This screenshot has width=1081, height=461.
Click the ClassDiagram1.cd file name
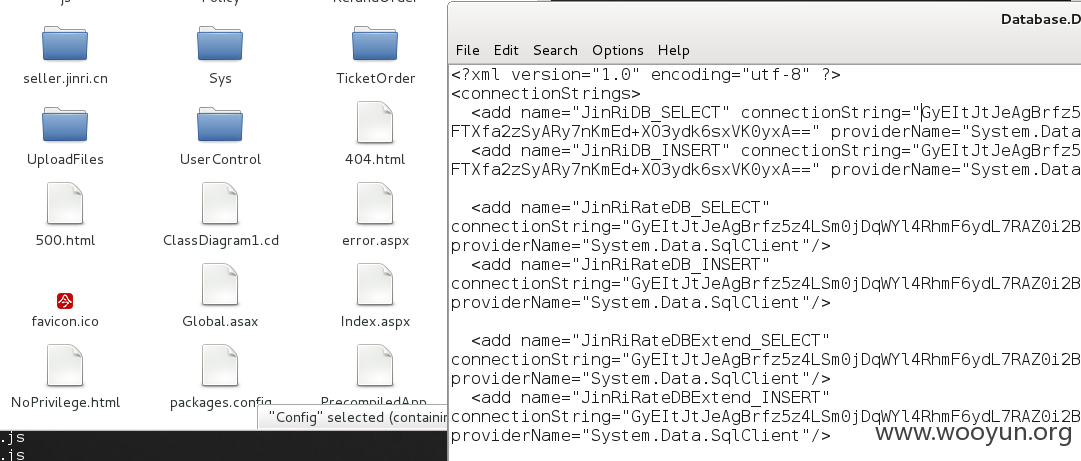(x=221, y=240)
